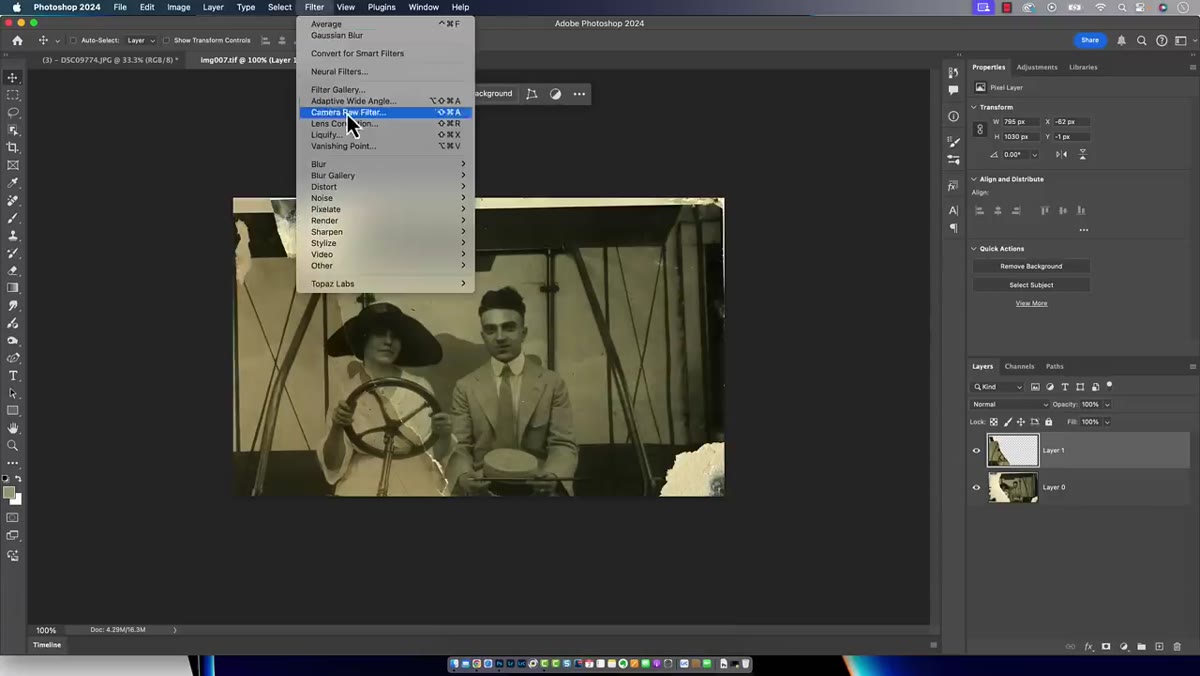Open the layer styles fx button
The image size is (1200, 676).
point(1089,646)
